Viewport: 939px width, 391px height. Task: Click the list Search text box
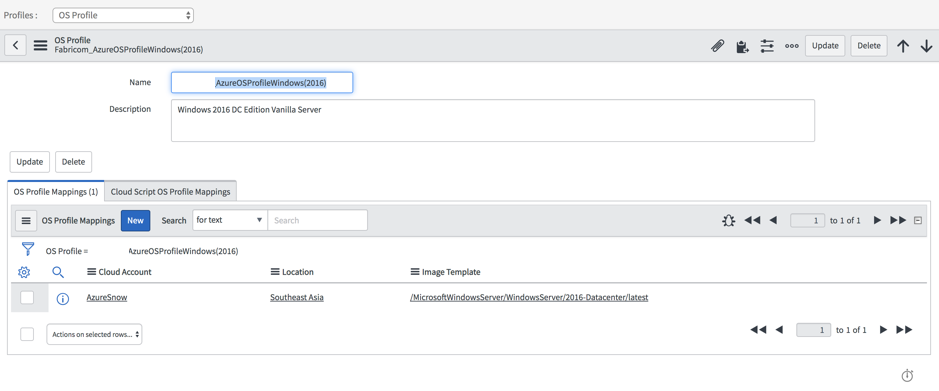point(317,220)
